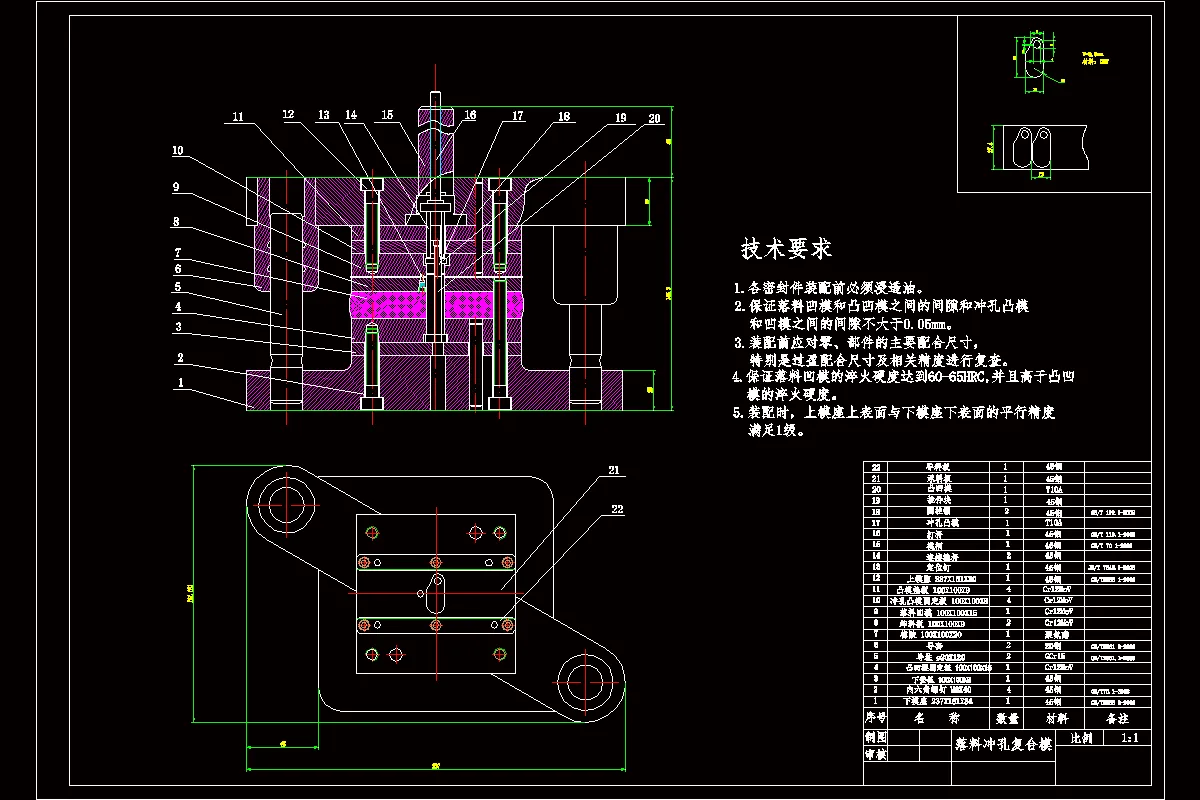
Task: Click balloon number 22 near plan view
Action: pyautogui.click(x=617, y=509)
